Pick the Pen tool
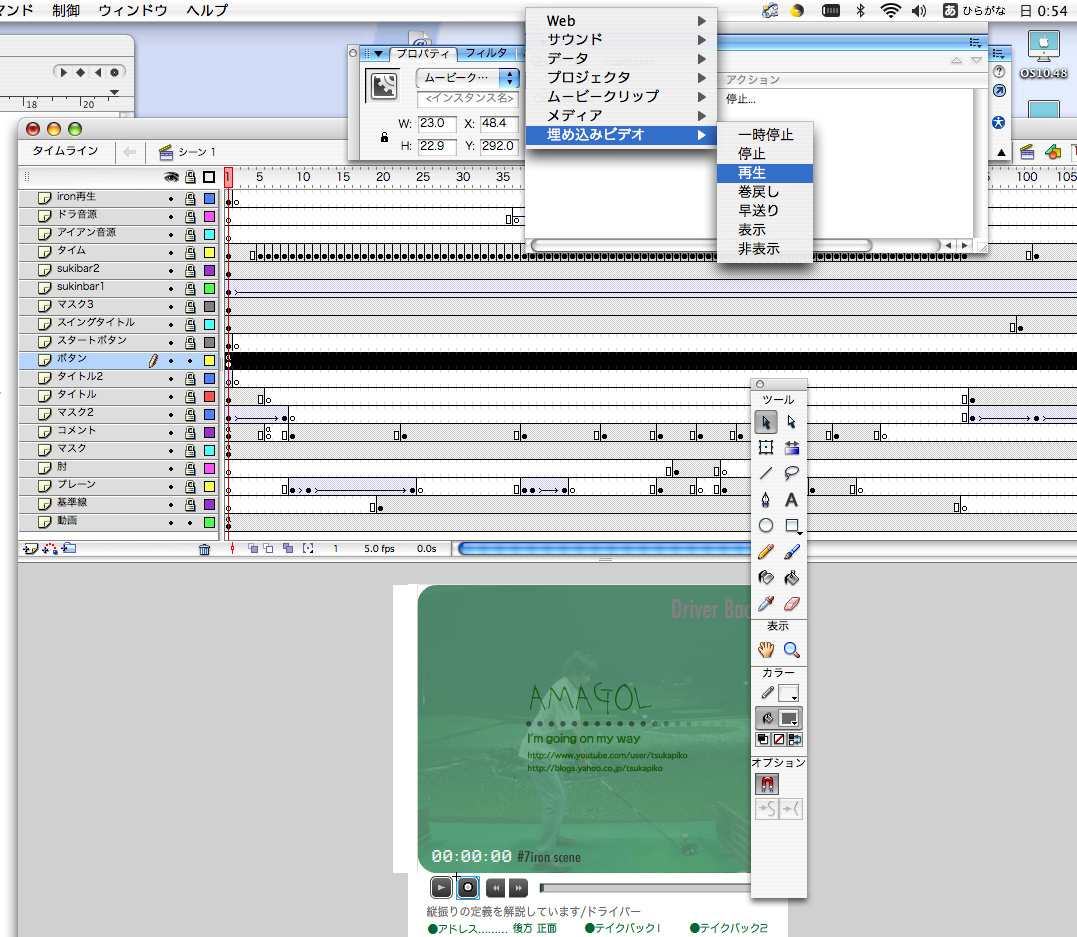The height and width of the screenshot is (937, 1077). coord(766,499)
